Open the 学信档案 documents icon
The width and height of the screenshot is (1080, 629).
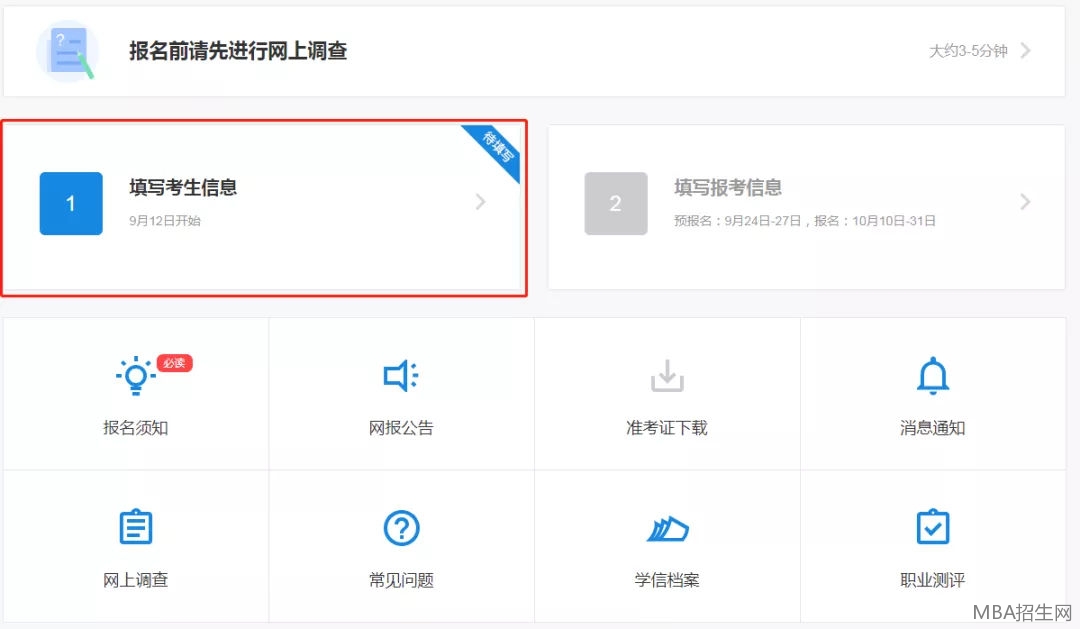(x=667, y=527)
